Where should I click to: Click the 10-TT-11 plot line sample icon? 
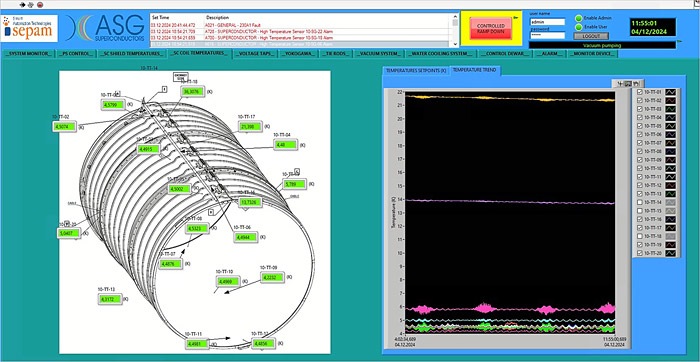coord(671,176)
